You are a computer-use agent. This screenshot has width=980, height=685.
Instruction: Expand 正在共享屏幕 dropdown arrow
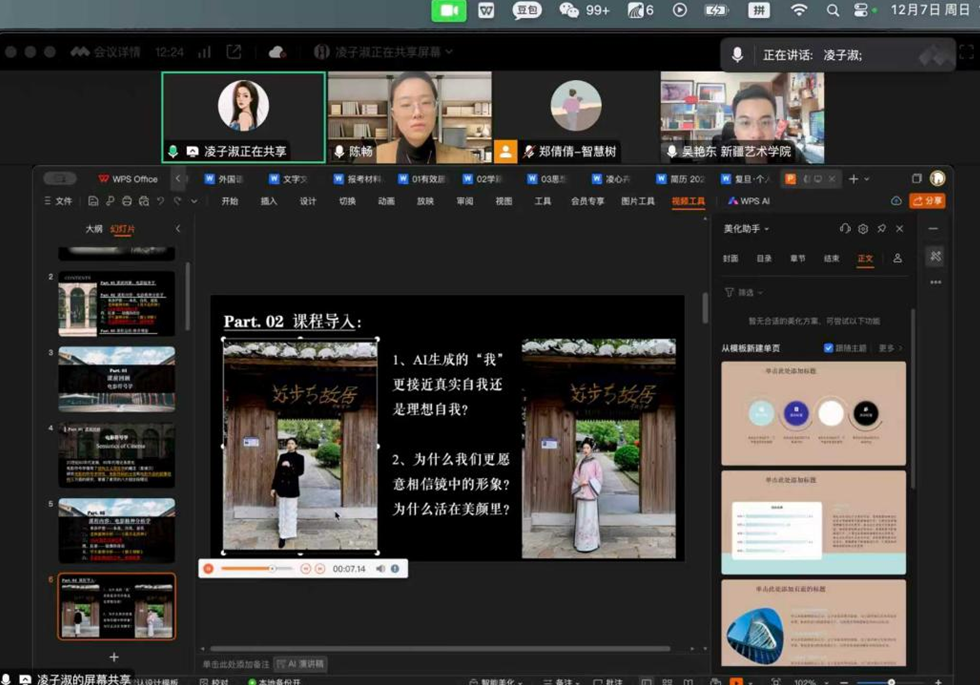tap(449, 52)
